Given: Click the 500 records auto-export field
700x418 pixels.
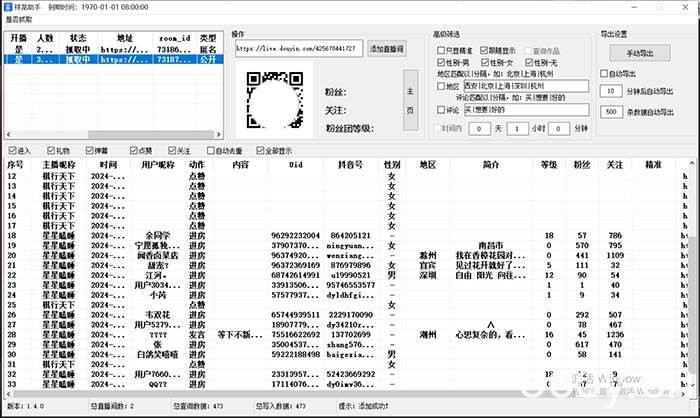Looking at the screenshot, I should [611, 112].
